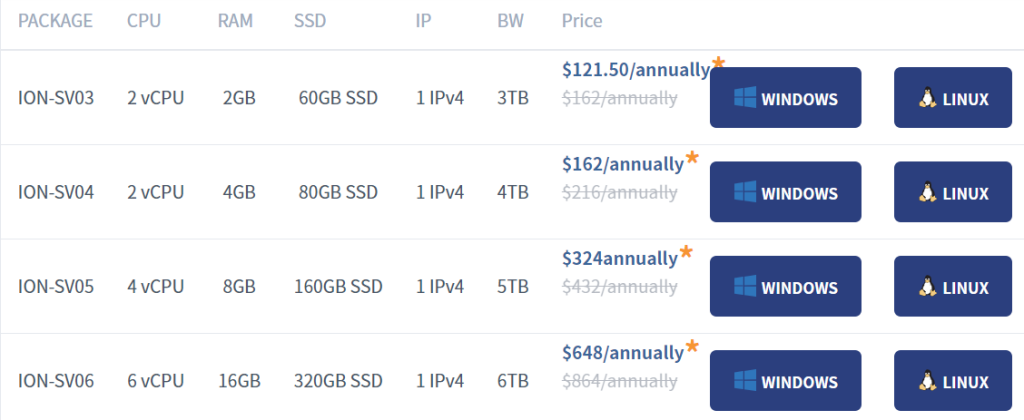
Task: Order ION-SV04 with the LINUX button
Action: [953, 192]
